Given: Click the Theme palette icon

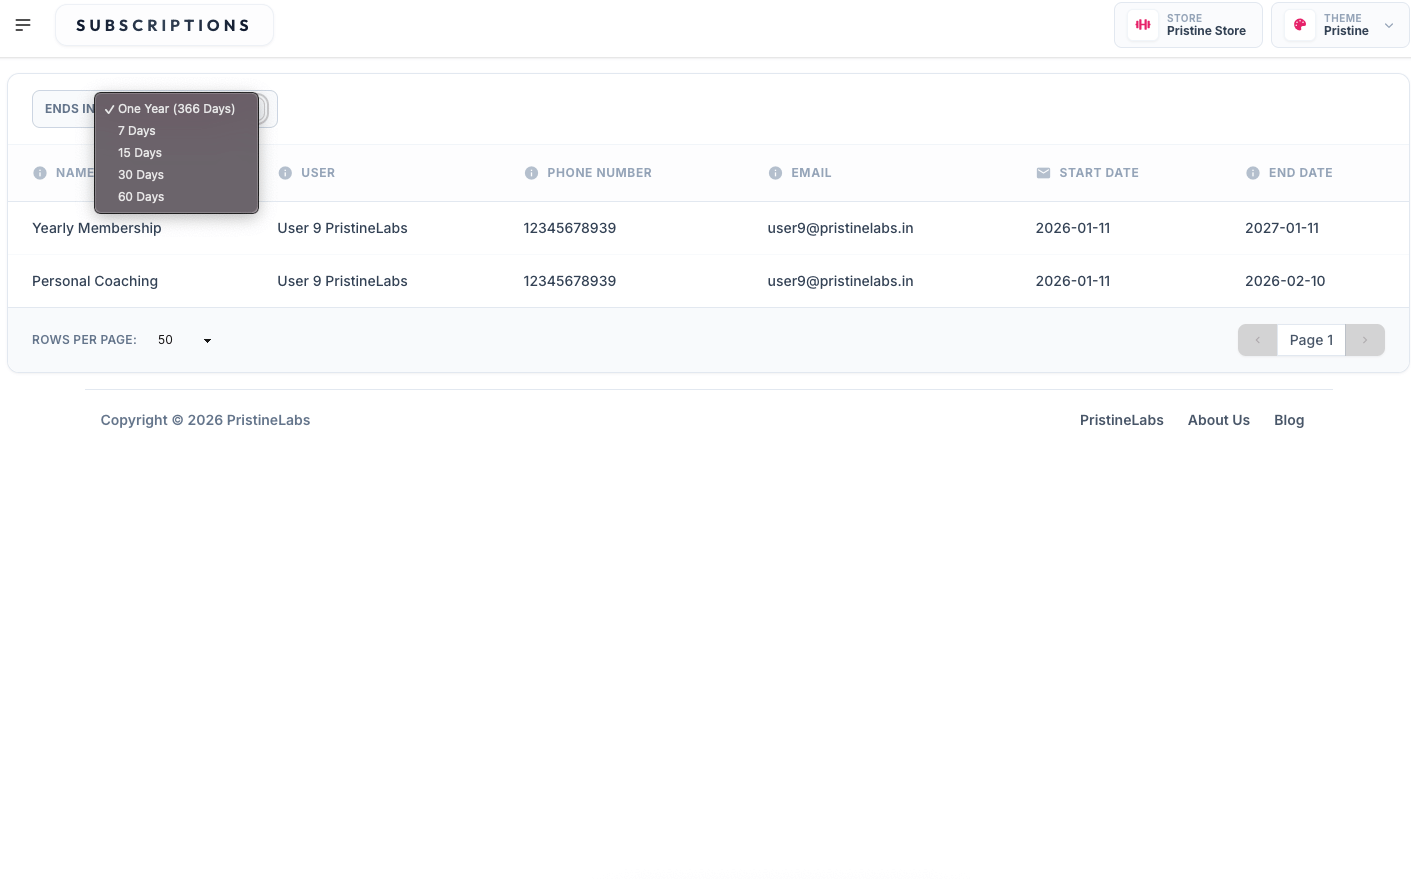Looking at the screenshot, I should [x=1299, y=24].
